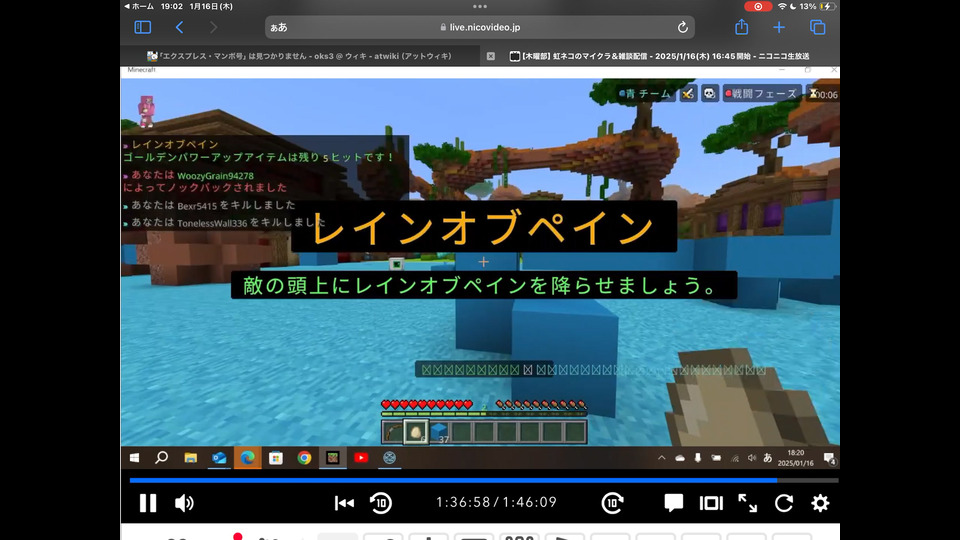
Task: Open Windows notification center icon
Action: coord(829,458)
